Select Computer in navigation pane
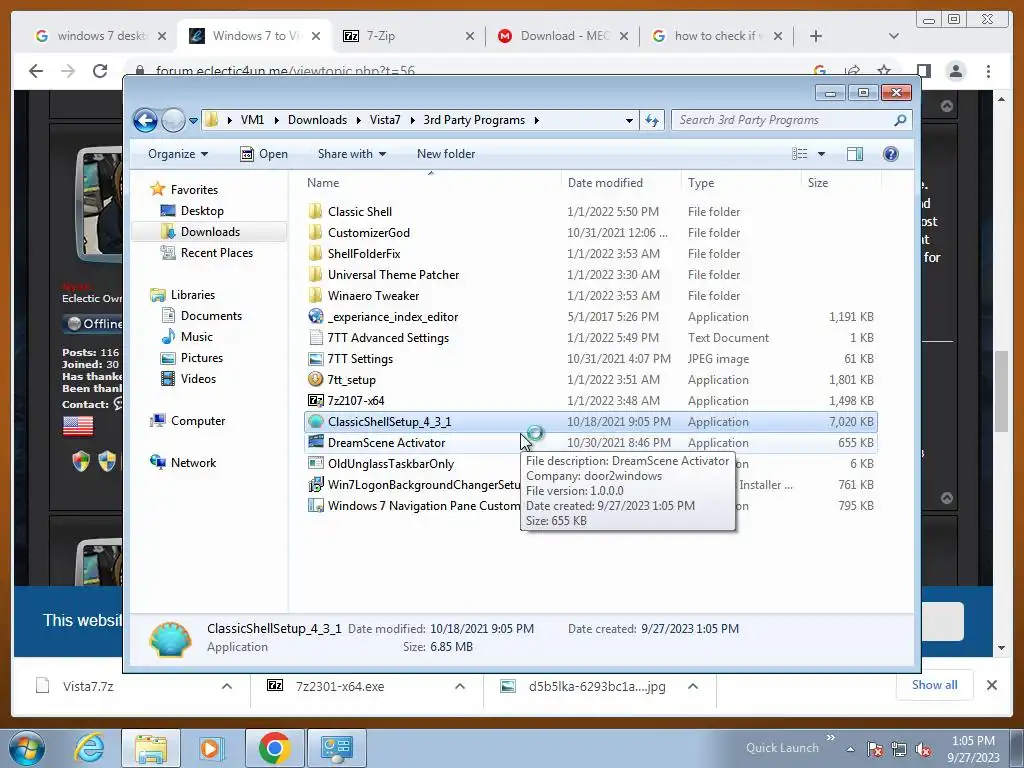 [x=197, y=421]
